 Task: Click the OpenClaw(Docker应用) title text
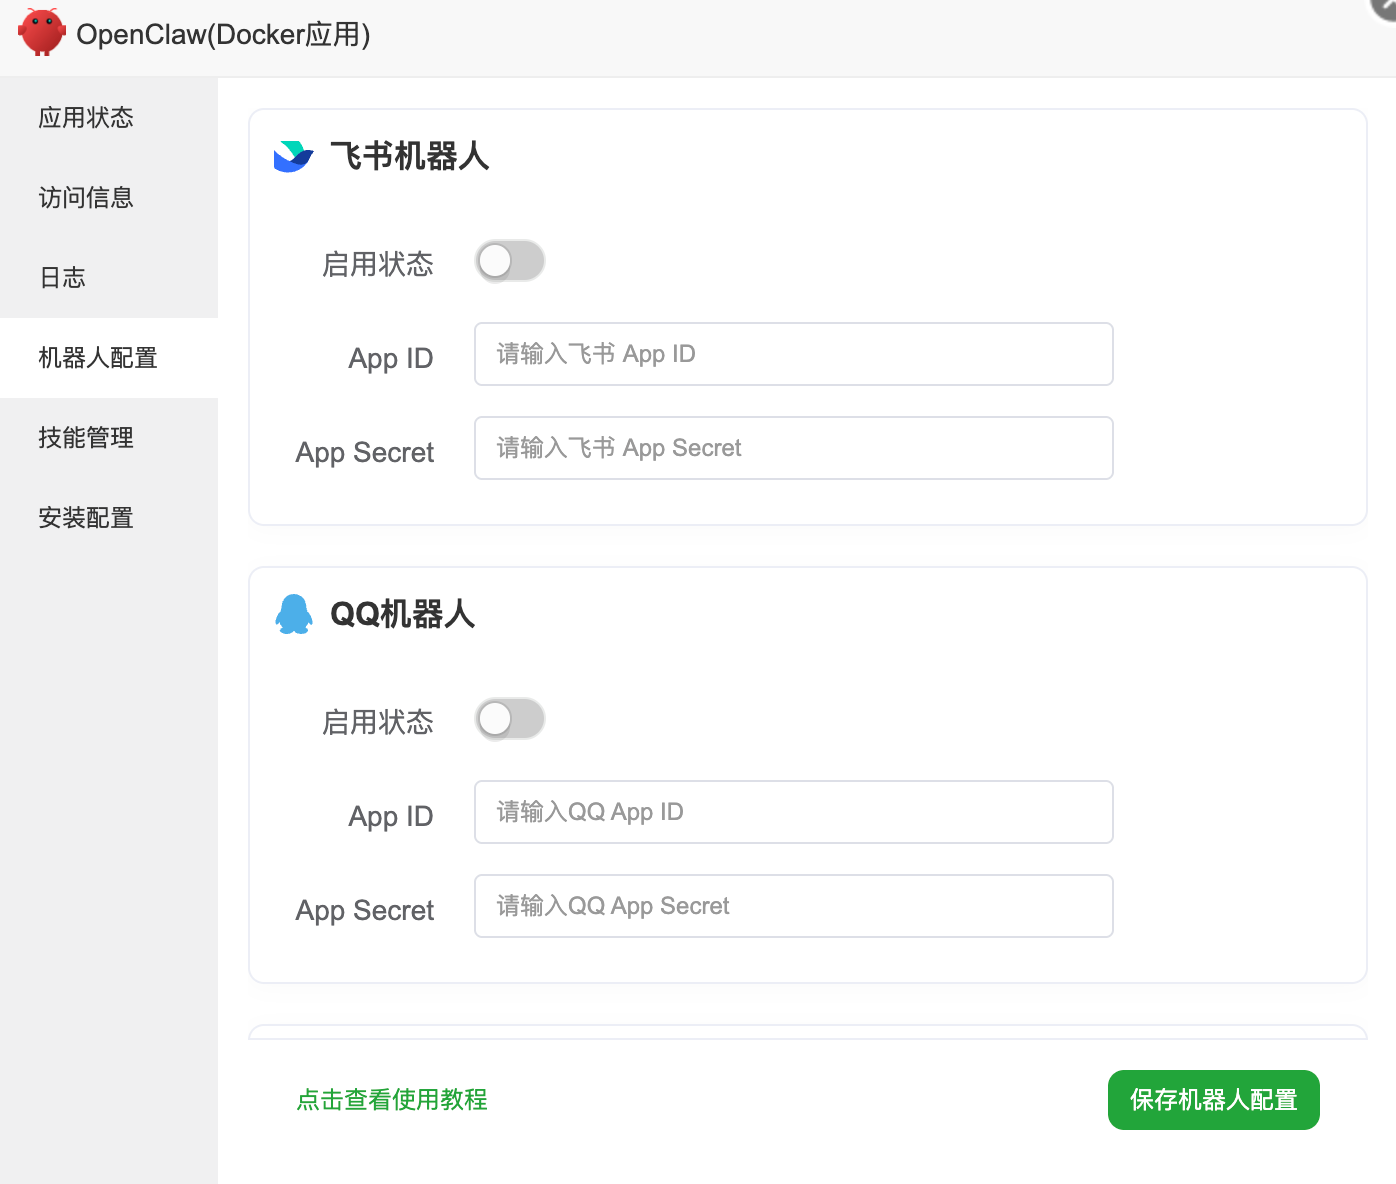tap(223, 35)
